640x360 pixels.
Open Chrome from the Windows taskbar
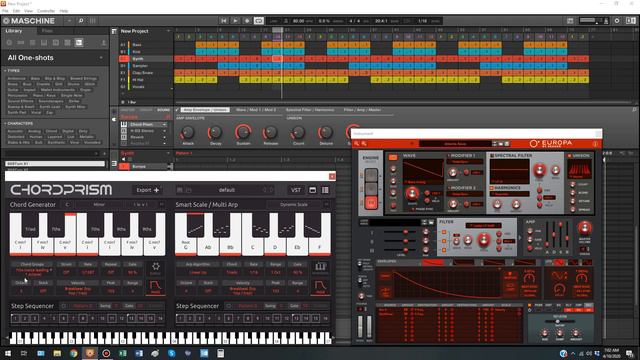pos(73,353)
